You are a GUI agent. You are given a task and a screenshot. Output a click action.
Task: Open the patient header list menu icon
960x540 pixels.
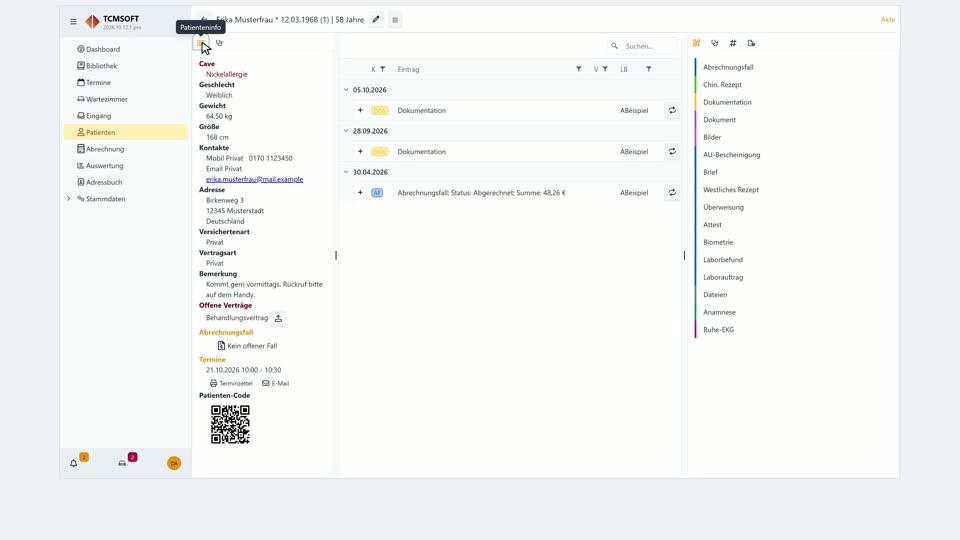pyautogui.click(x=395, y=20)
